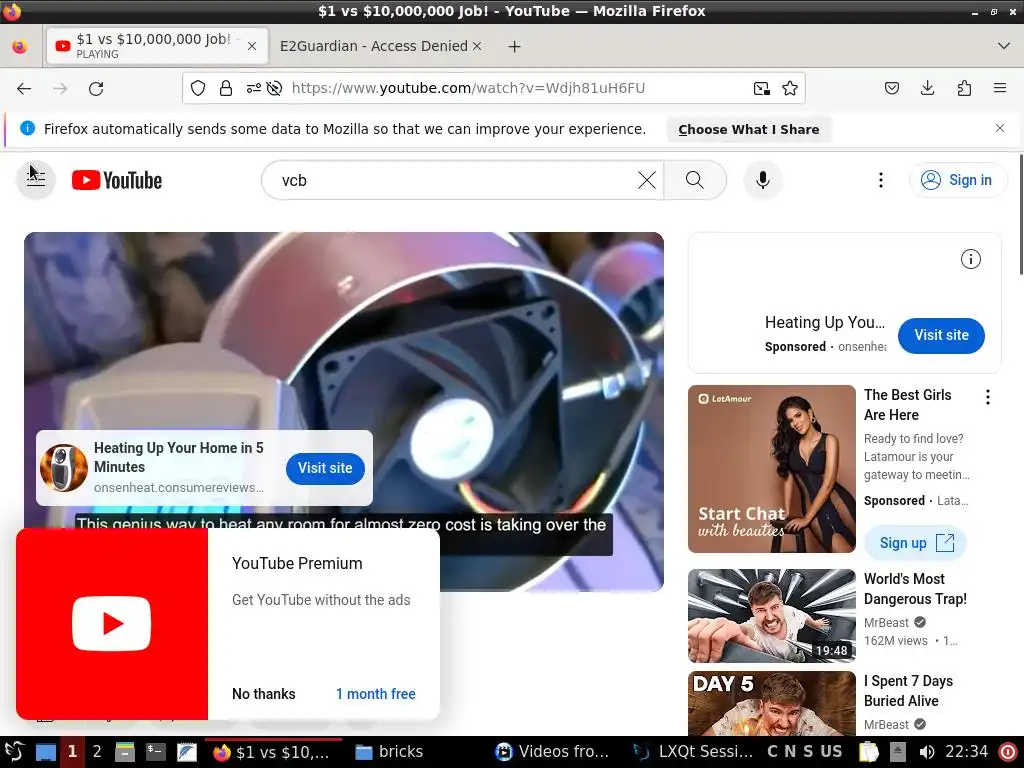Image resolution: width=1024 pixels, height=768 pixels.
Task: Dismiss the Firefox data notification bar
Action: click(1000, 129)
